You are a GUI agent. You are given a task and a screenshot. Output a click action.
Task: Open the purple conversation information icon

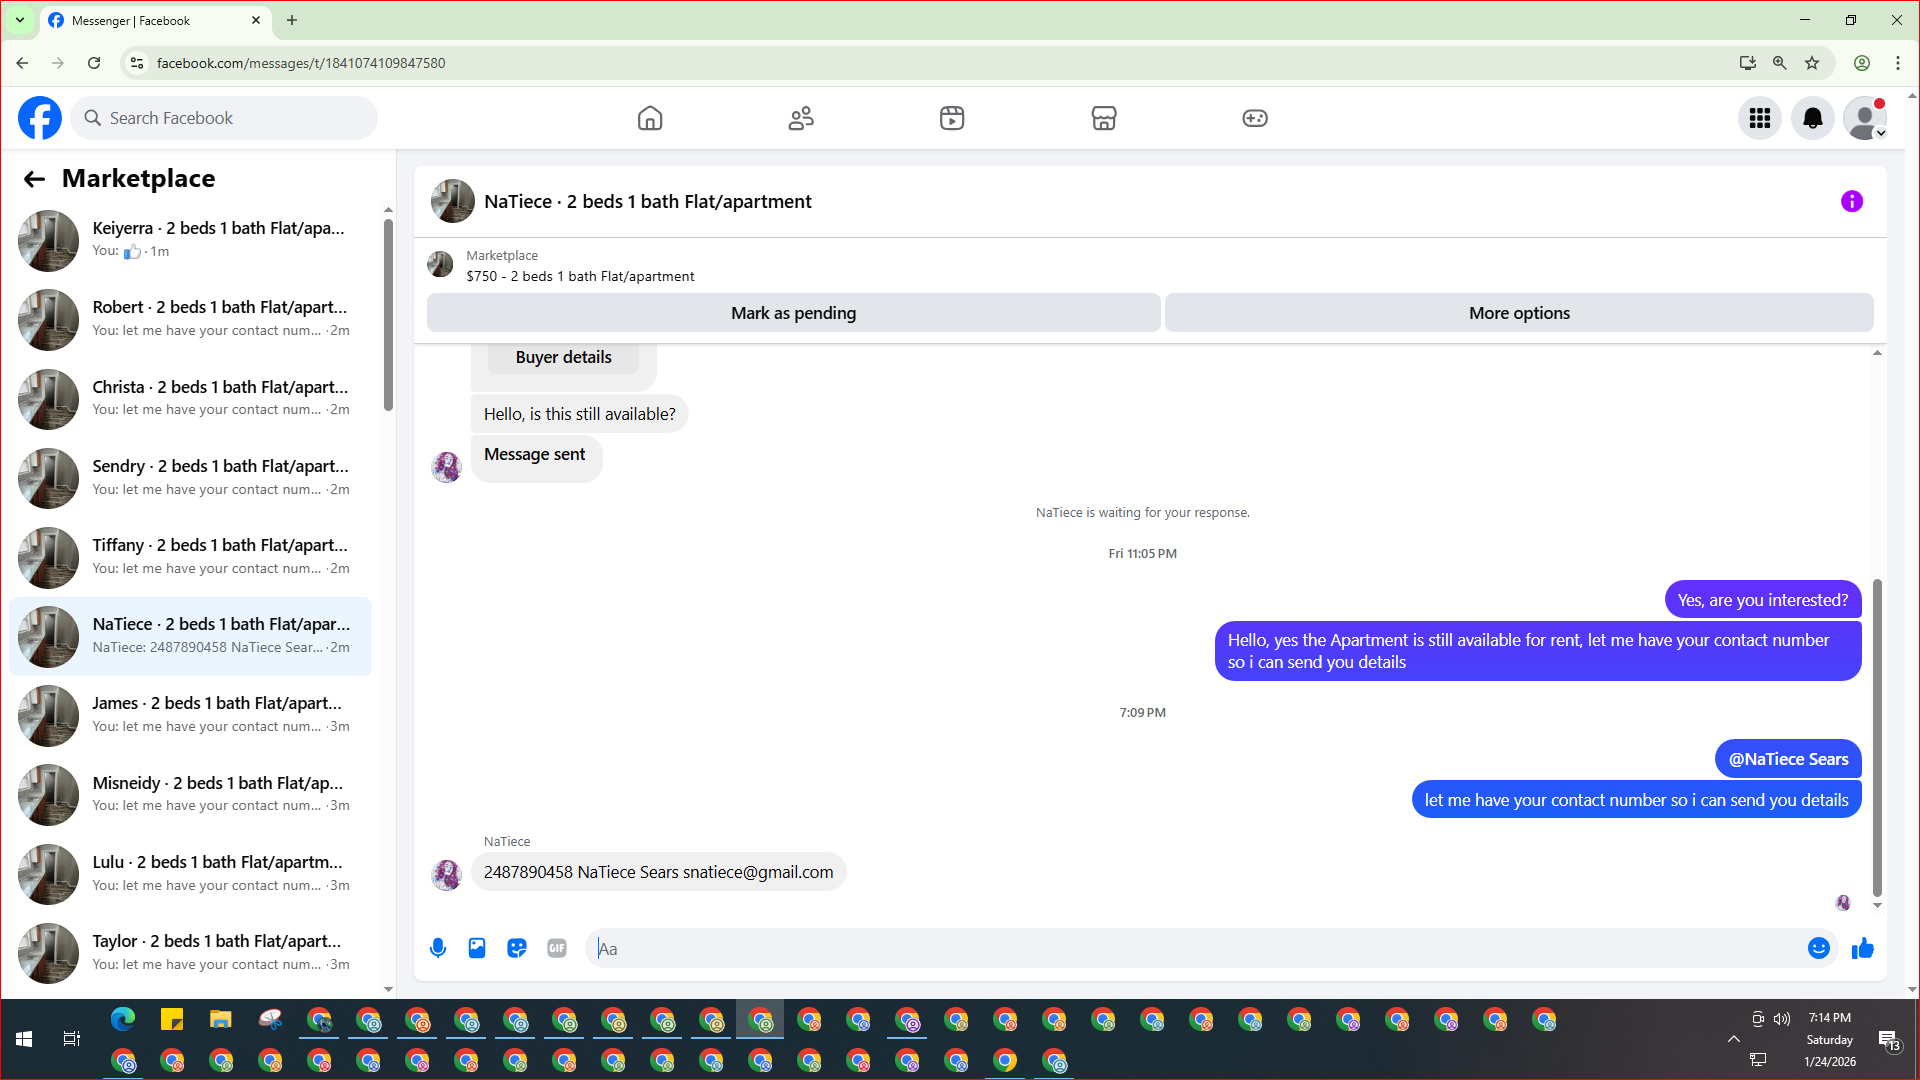click(1851, 201)
